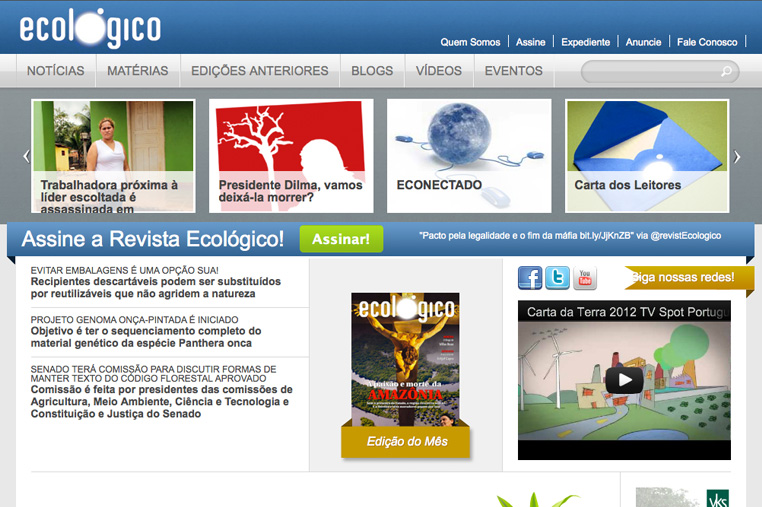Open the Presidente Dilma story card

tap(291, 156)
